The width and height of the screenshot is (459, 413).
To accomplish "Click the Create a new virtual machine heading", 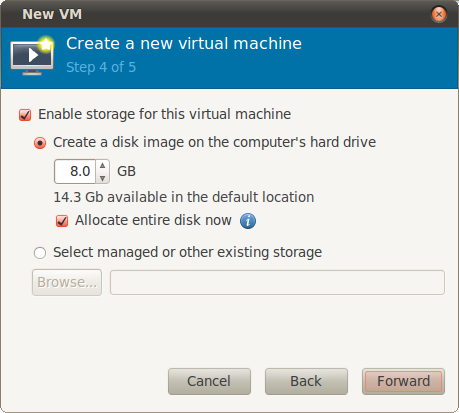I will point(184,44).
